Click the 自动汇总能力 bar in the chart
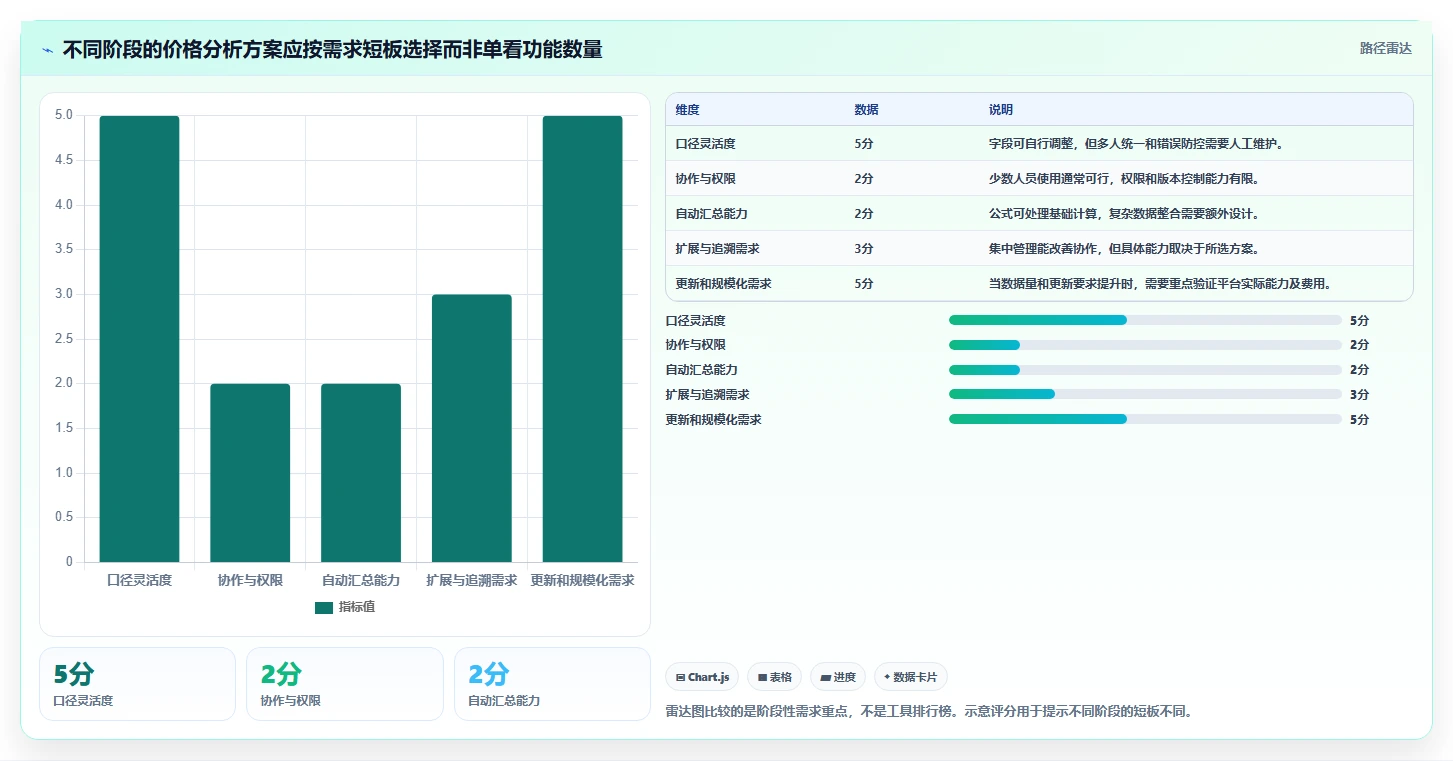 361,473
